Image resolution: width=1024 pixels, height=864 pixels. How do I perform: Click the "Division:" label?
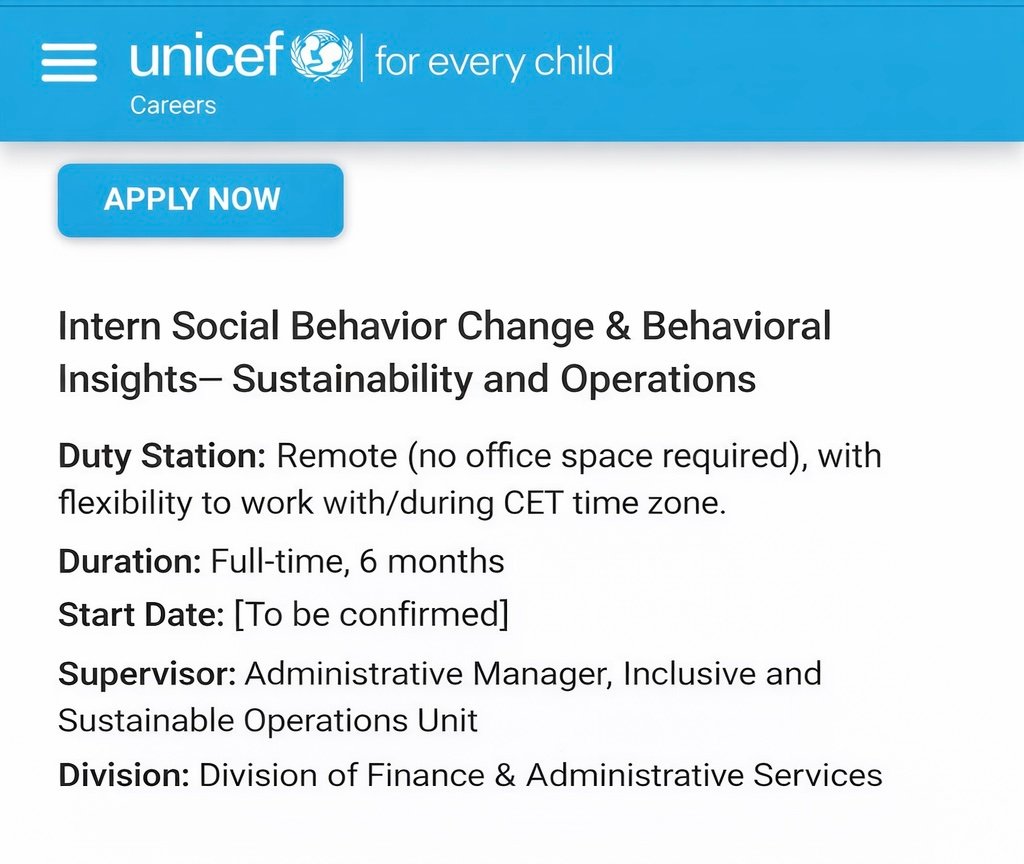pos(124,775)
